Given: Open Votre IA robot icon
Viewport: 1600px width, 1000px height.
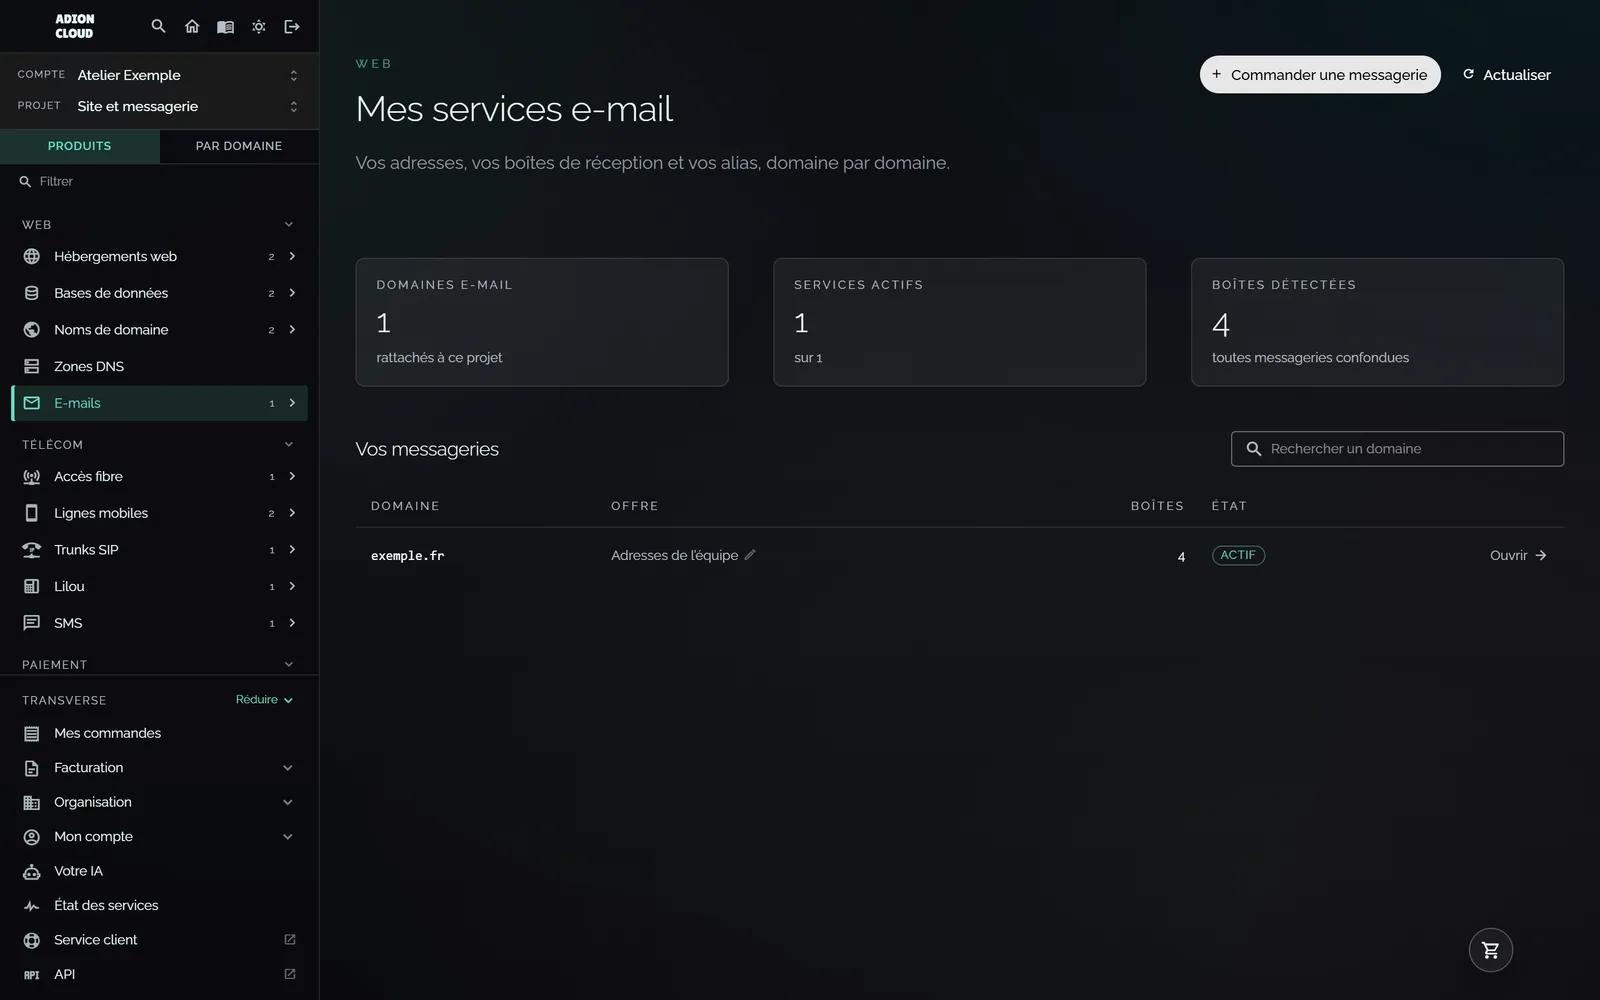Looking at the screenshot, I should point(32,871).
